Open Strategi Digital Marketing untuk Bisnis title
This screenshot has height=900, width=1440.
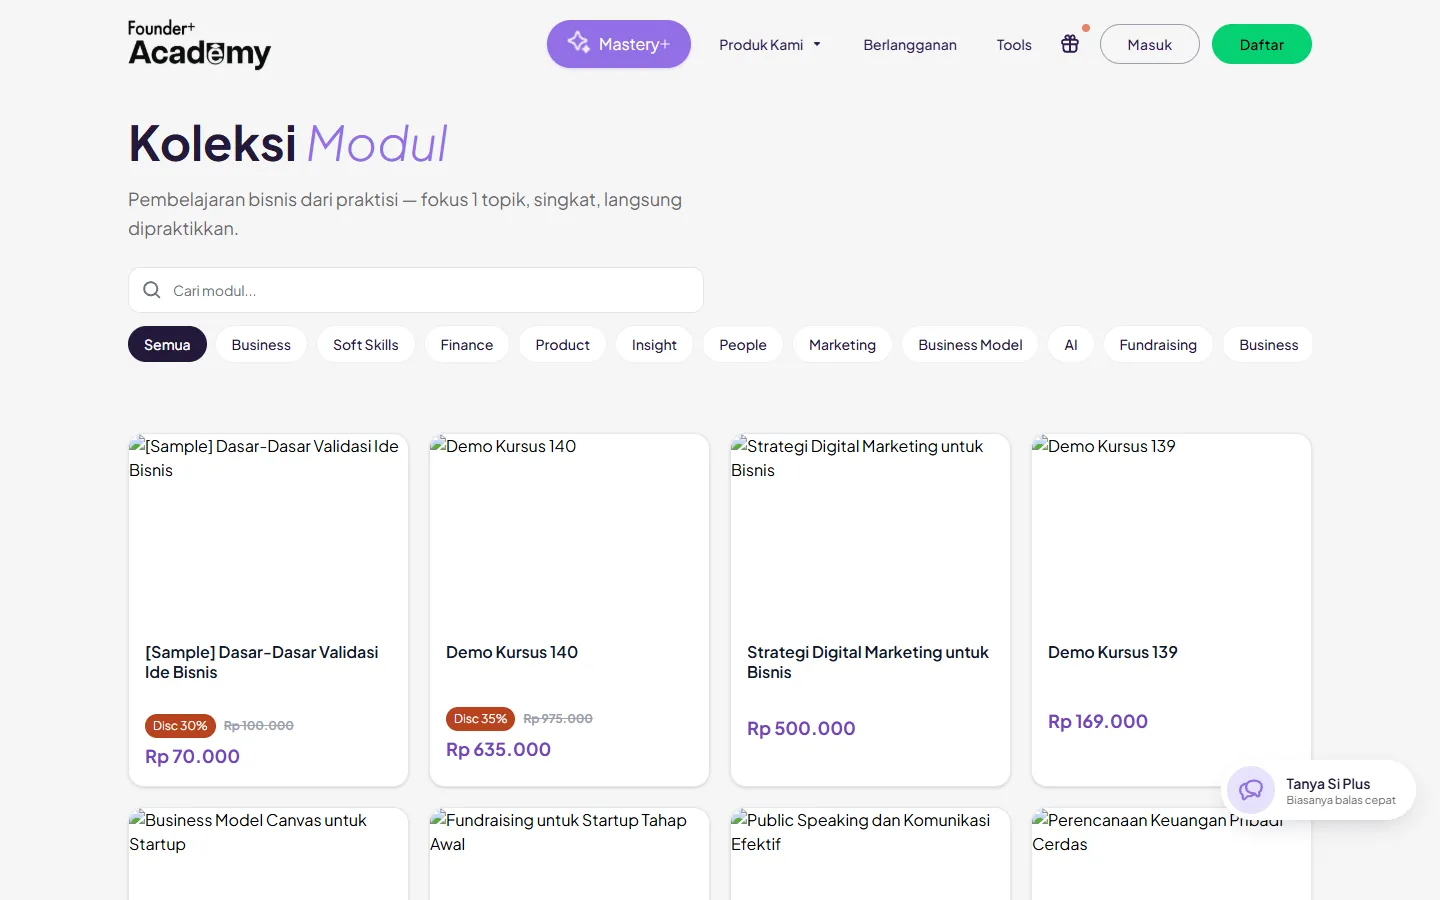(868, 662)
